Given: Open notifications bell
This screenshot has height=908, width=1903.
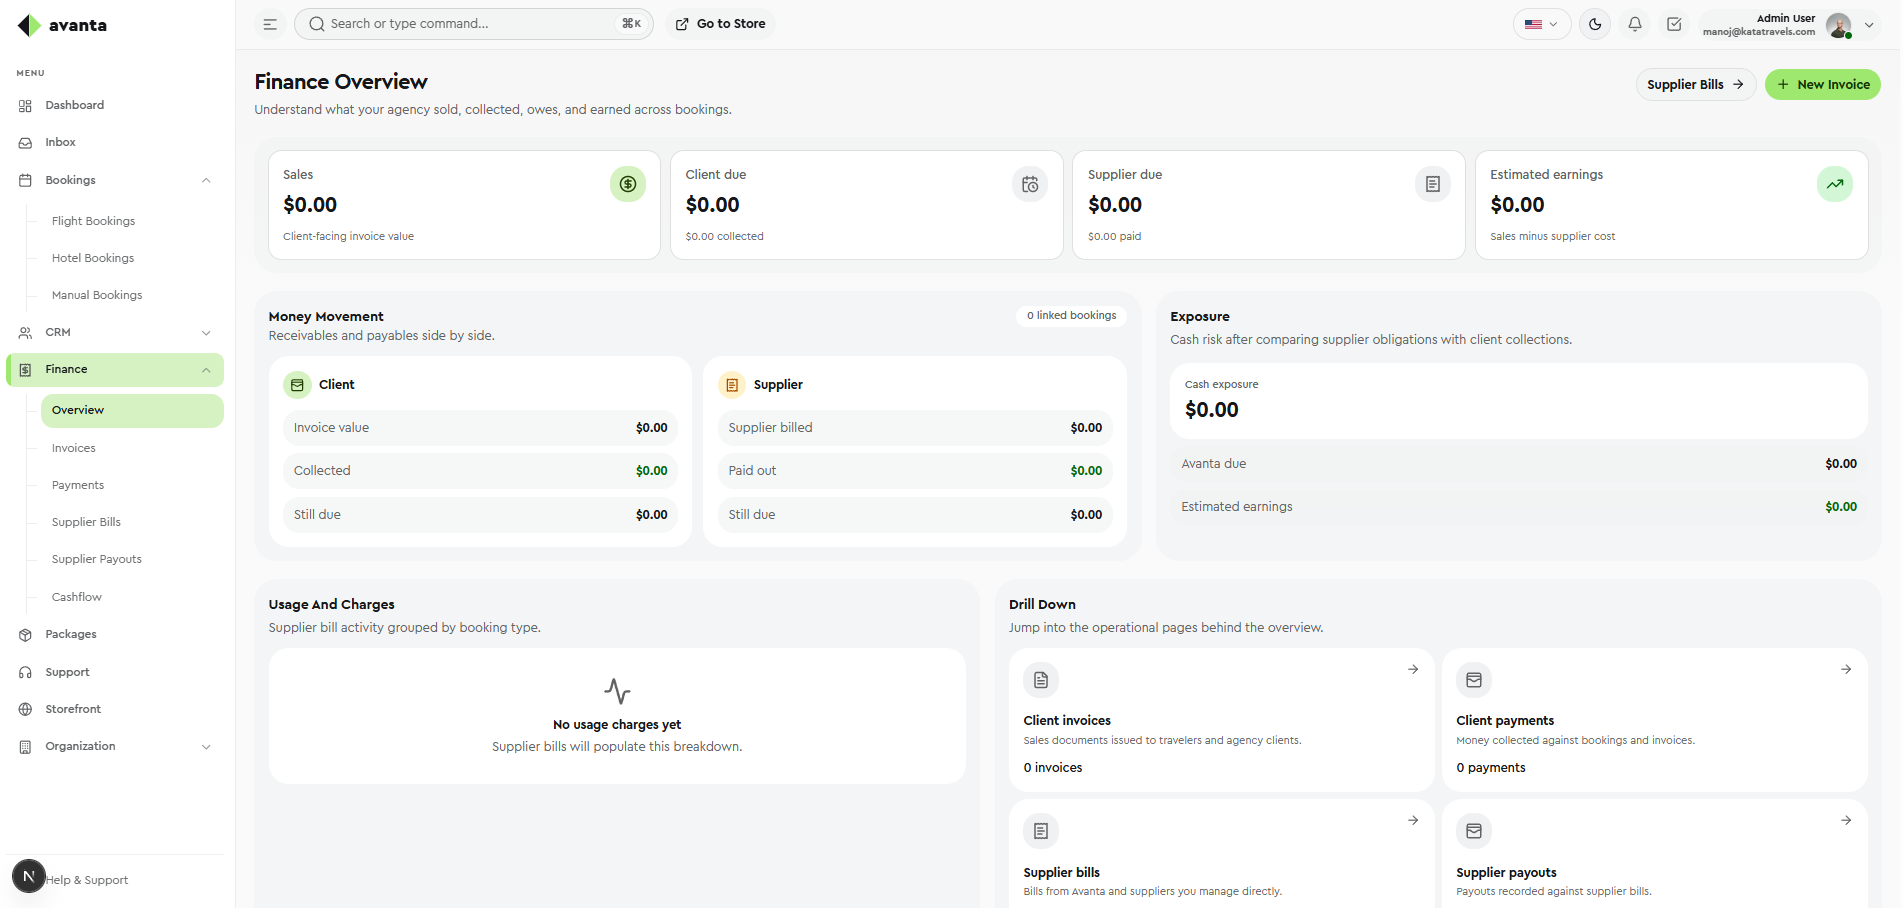Looking at the screenshot, I should tap(1635, 24).
